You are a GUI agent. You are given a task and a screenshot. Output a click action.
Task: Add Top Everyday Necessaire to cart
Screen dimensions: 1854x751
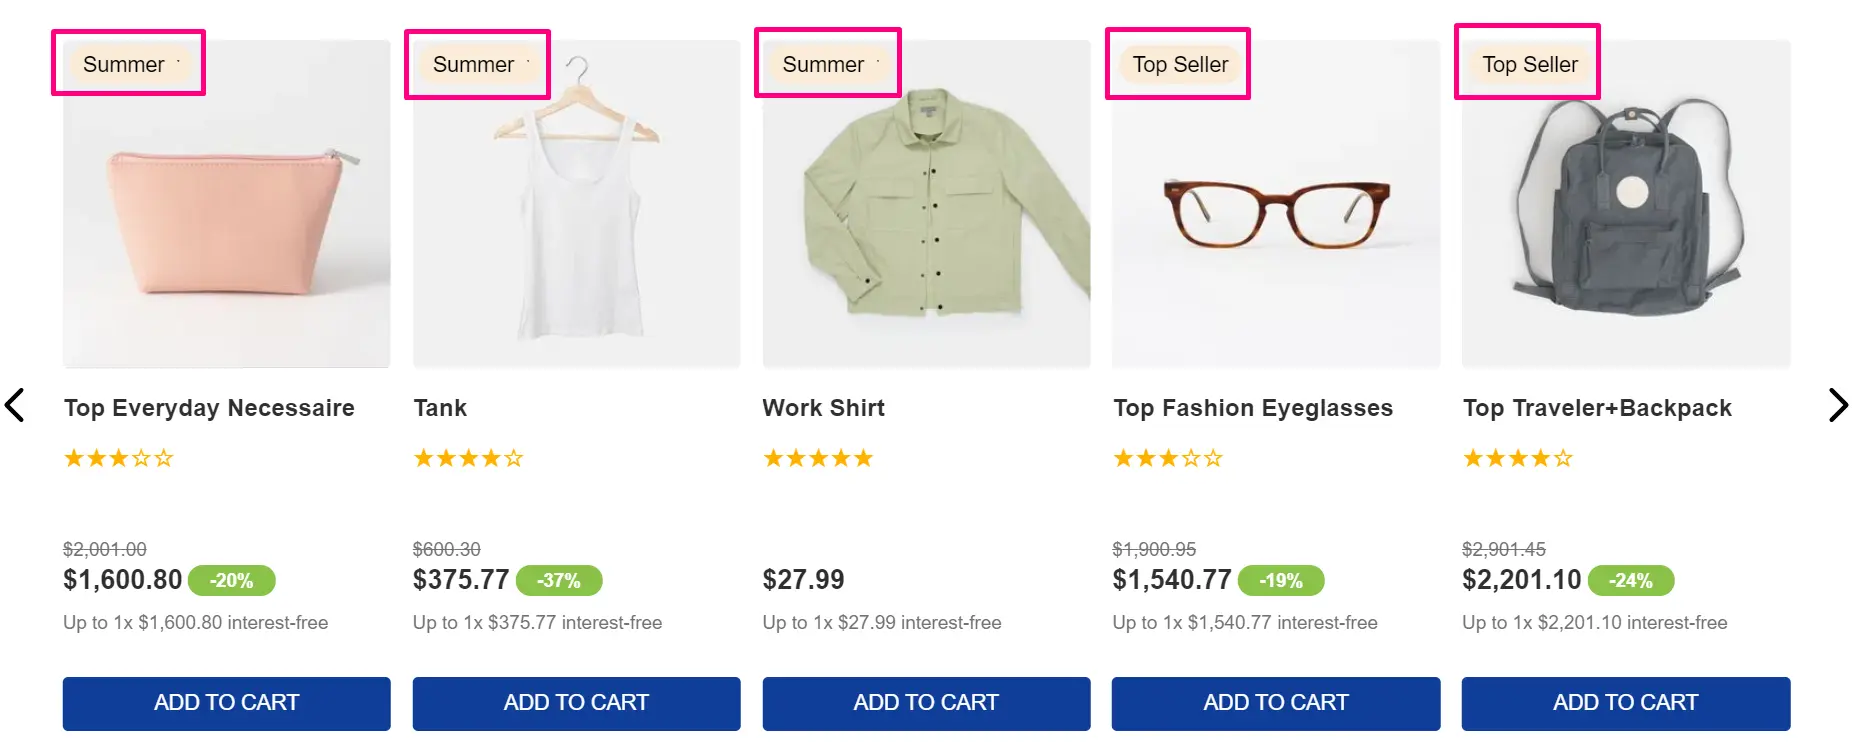[226, 703]
